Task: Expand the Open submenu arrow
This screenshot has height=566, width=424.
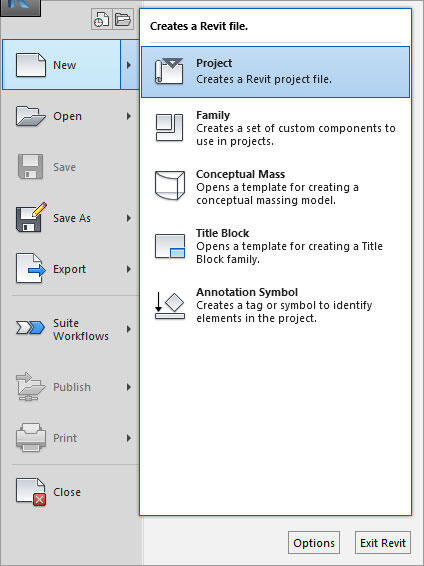Action: tap(129, 116)
